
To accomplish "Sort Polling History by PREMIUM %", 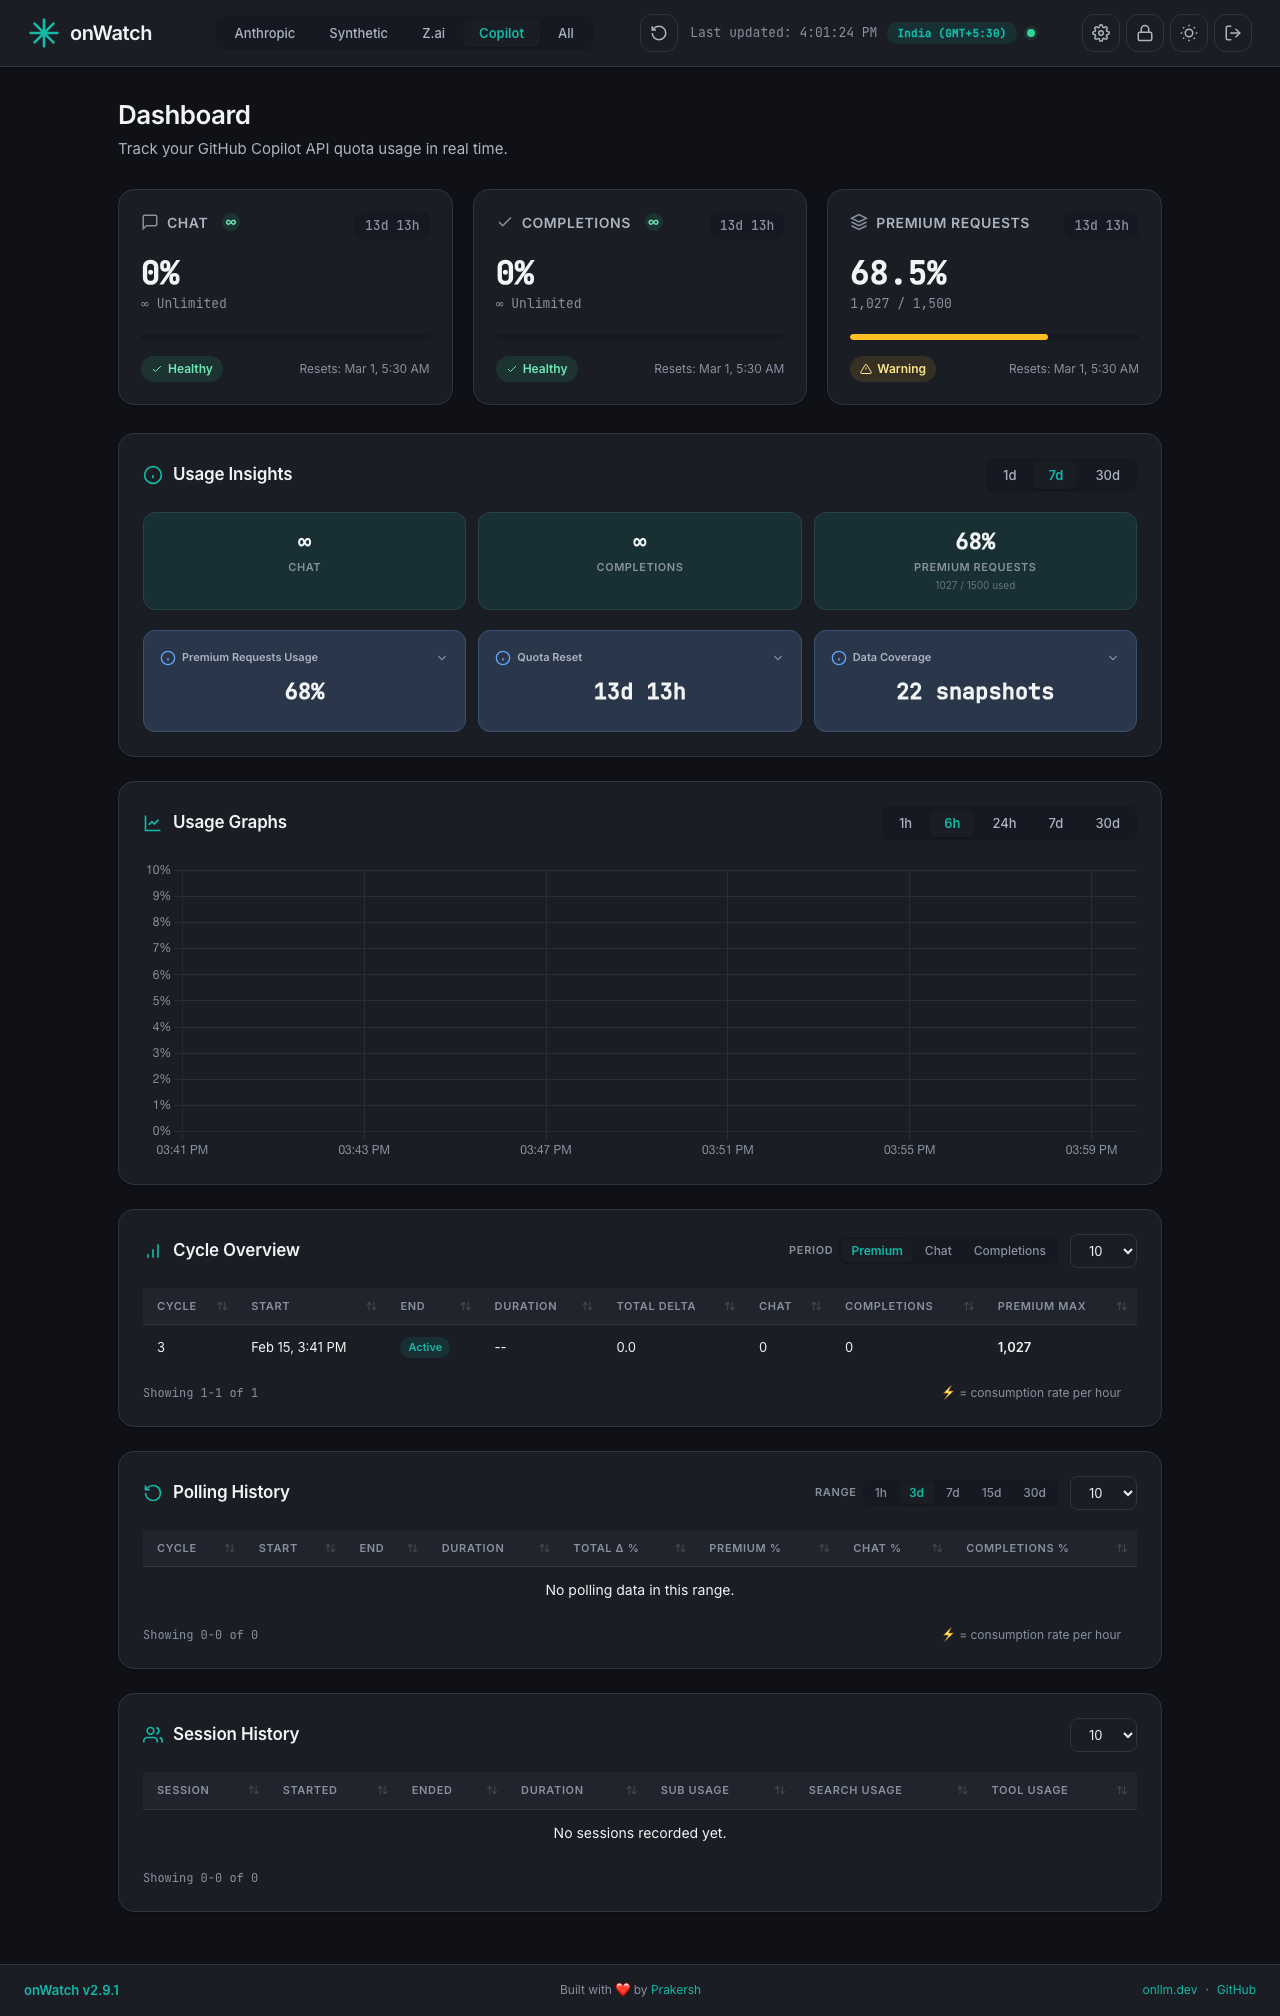I will coord(768,1548).
